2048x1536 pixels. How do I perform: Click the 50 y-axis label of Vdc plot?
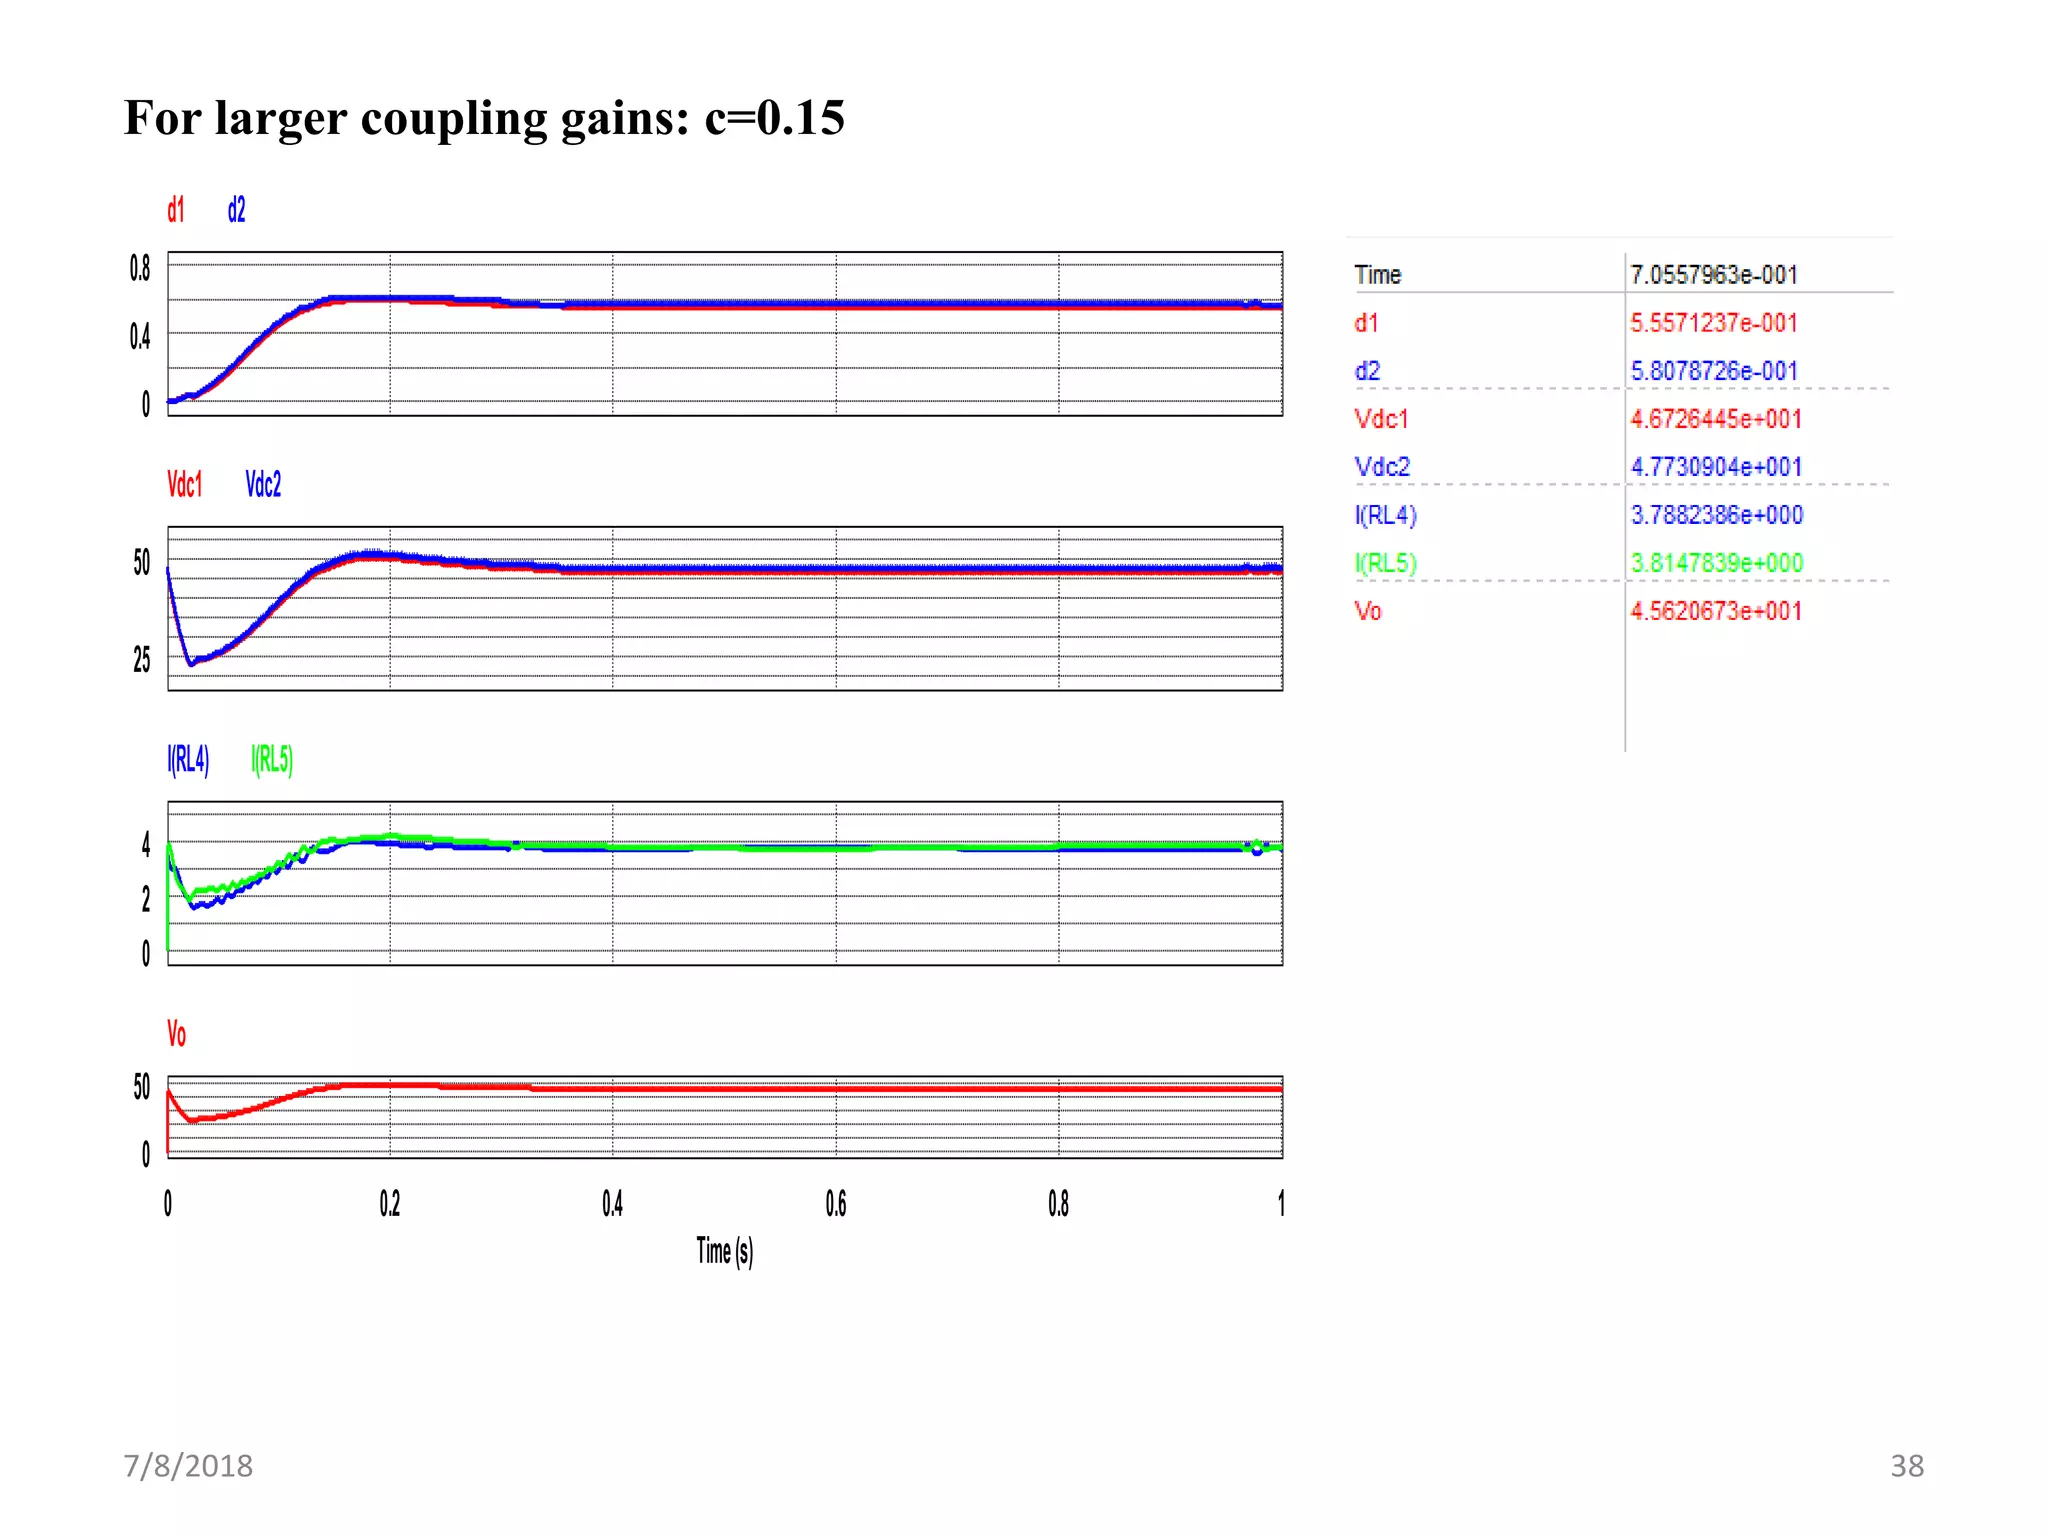pyautogui.click(x=142, y=563)
